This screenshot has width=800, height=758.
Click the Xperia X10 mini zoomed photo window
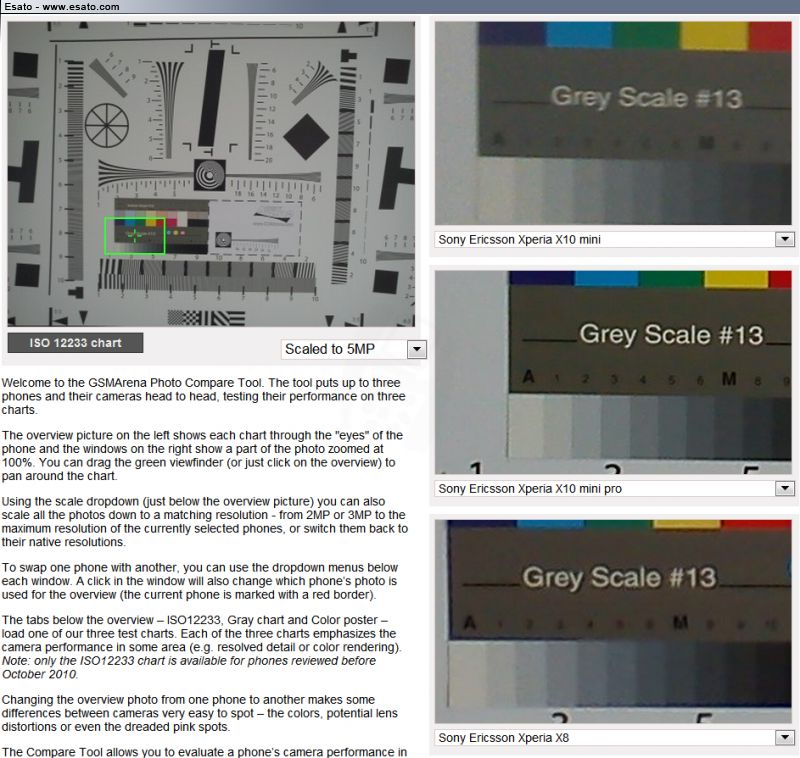(x=613, y=123)
